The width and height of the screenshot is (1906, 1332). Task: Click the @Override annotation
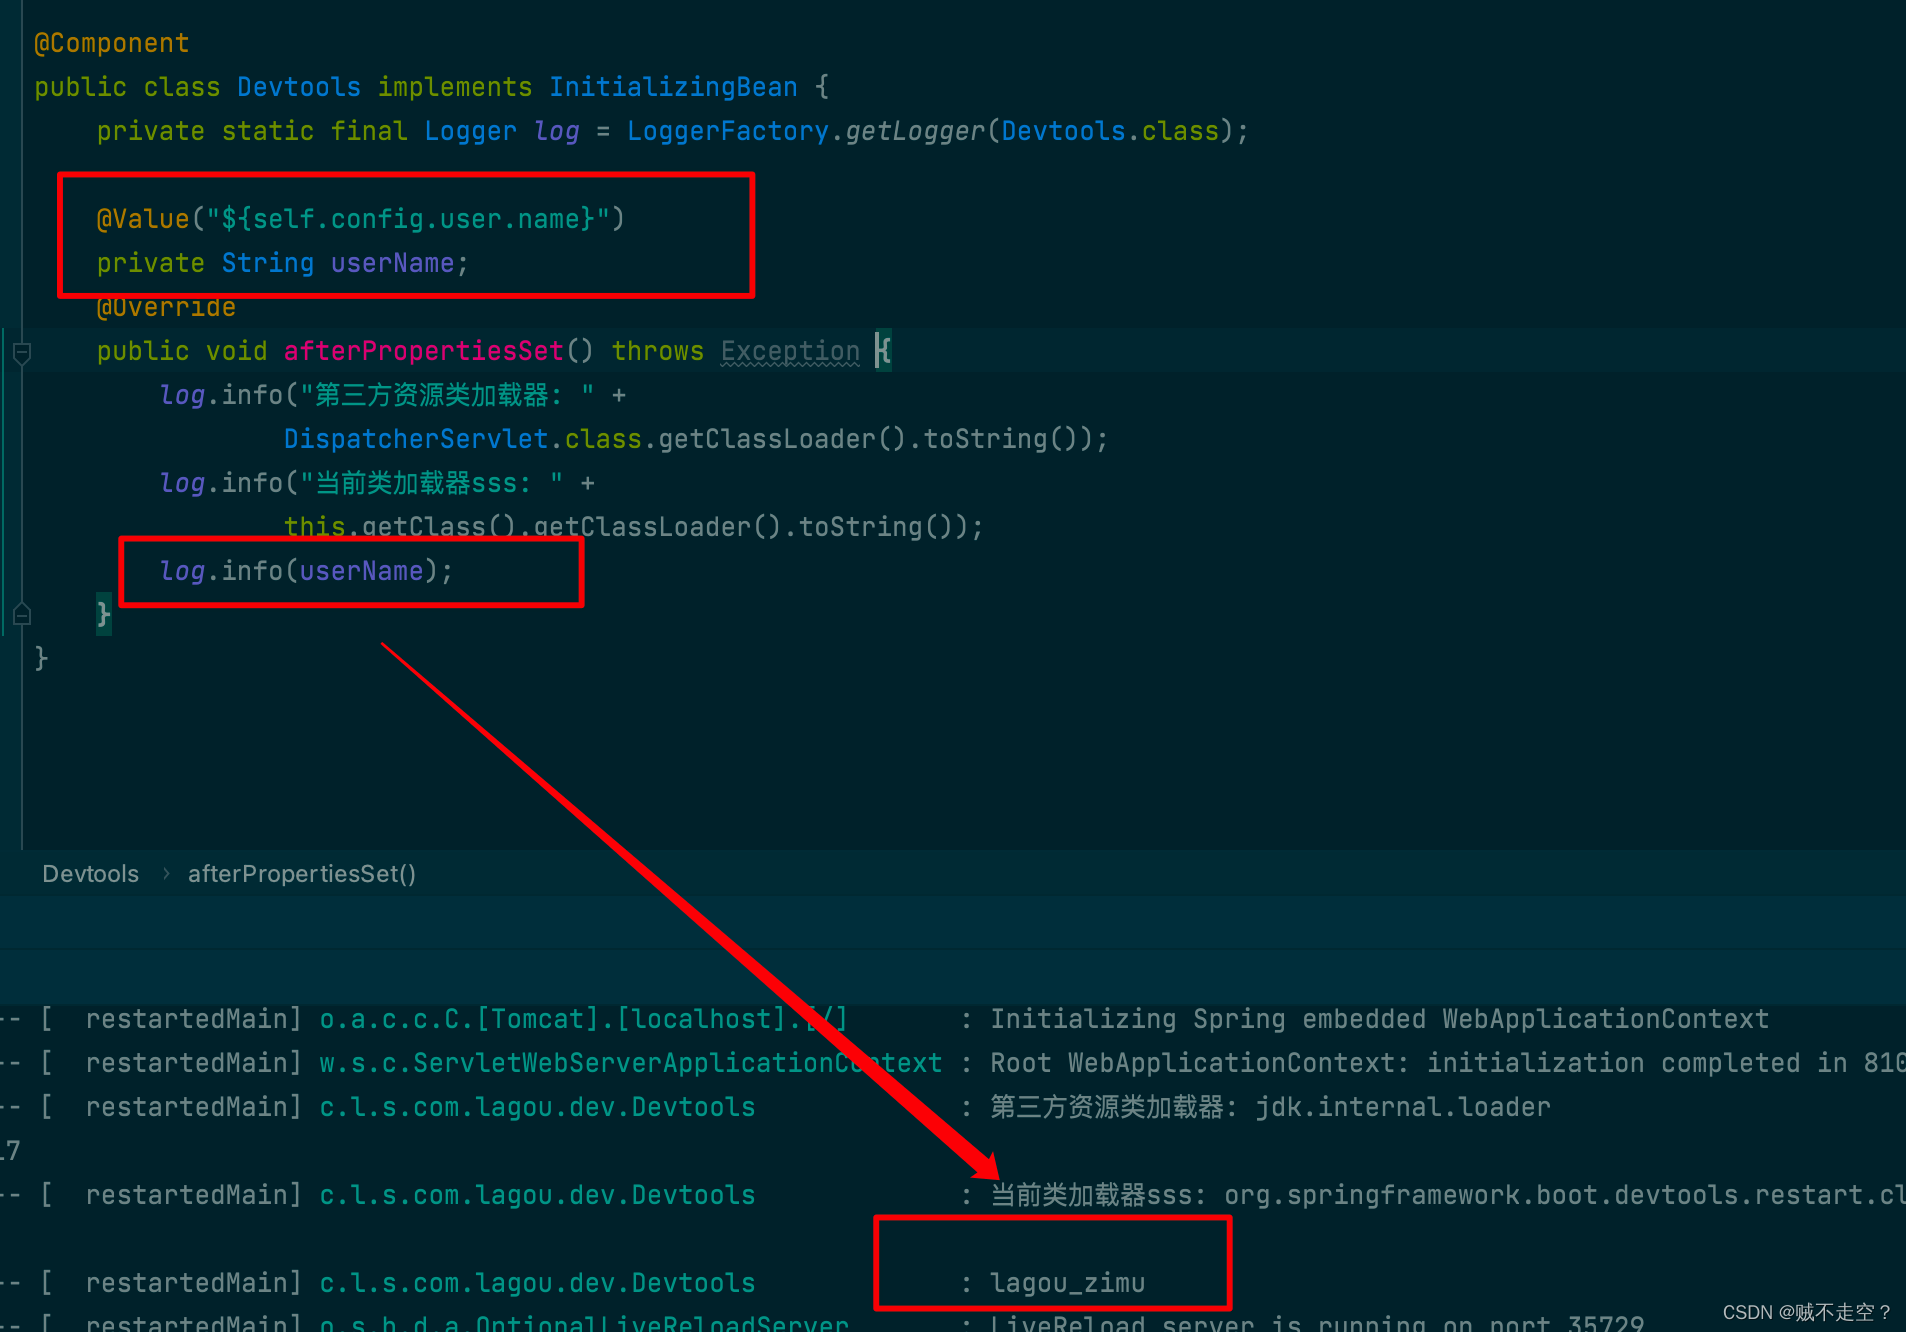166,307
